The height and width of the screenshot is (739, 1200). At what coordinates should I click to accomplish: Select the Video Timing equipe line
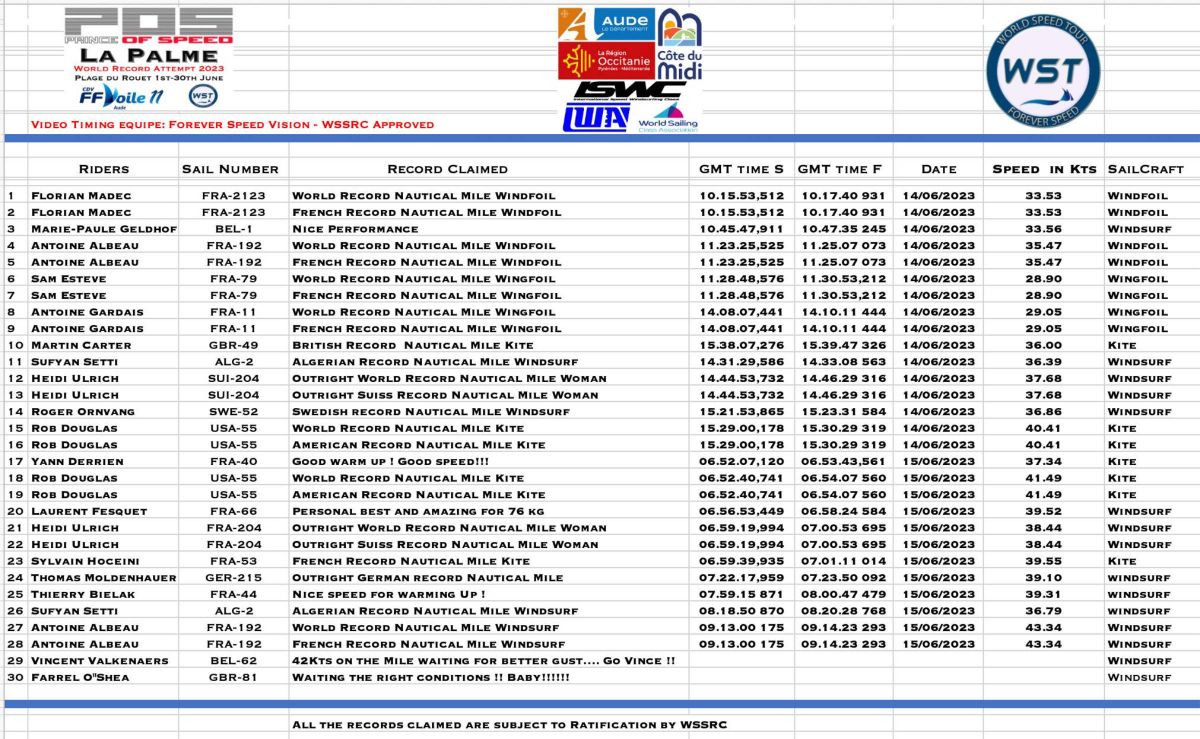pos(233,125)
